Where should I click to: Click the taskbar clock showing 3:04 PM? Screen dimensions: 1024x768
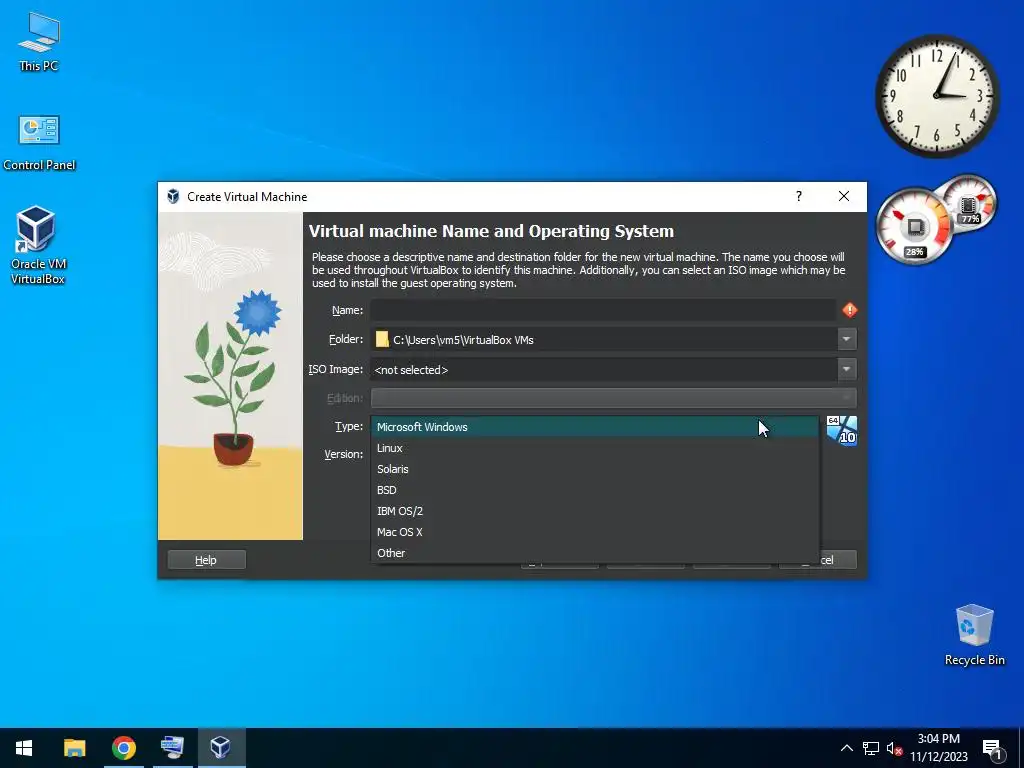pos(938,739)
